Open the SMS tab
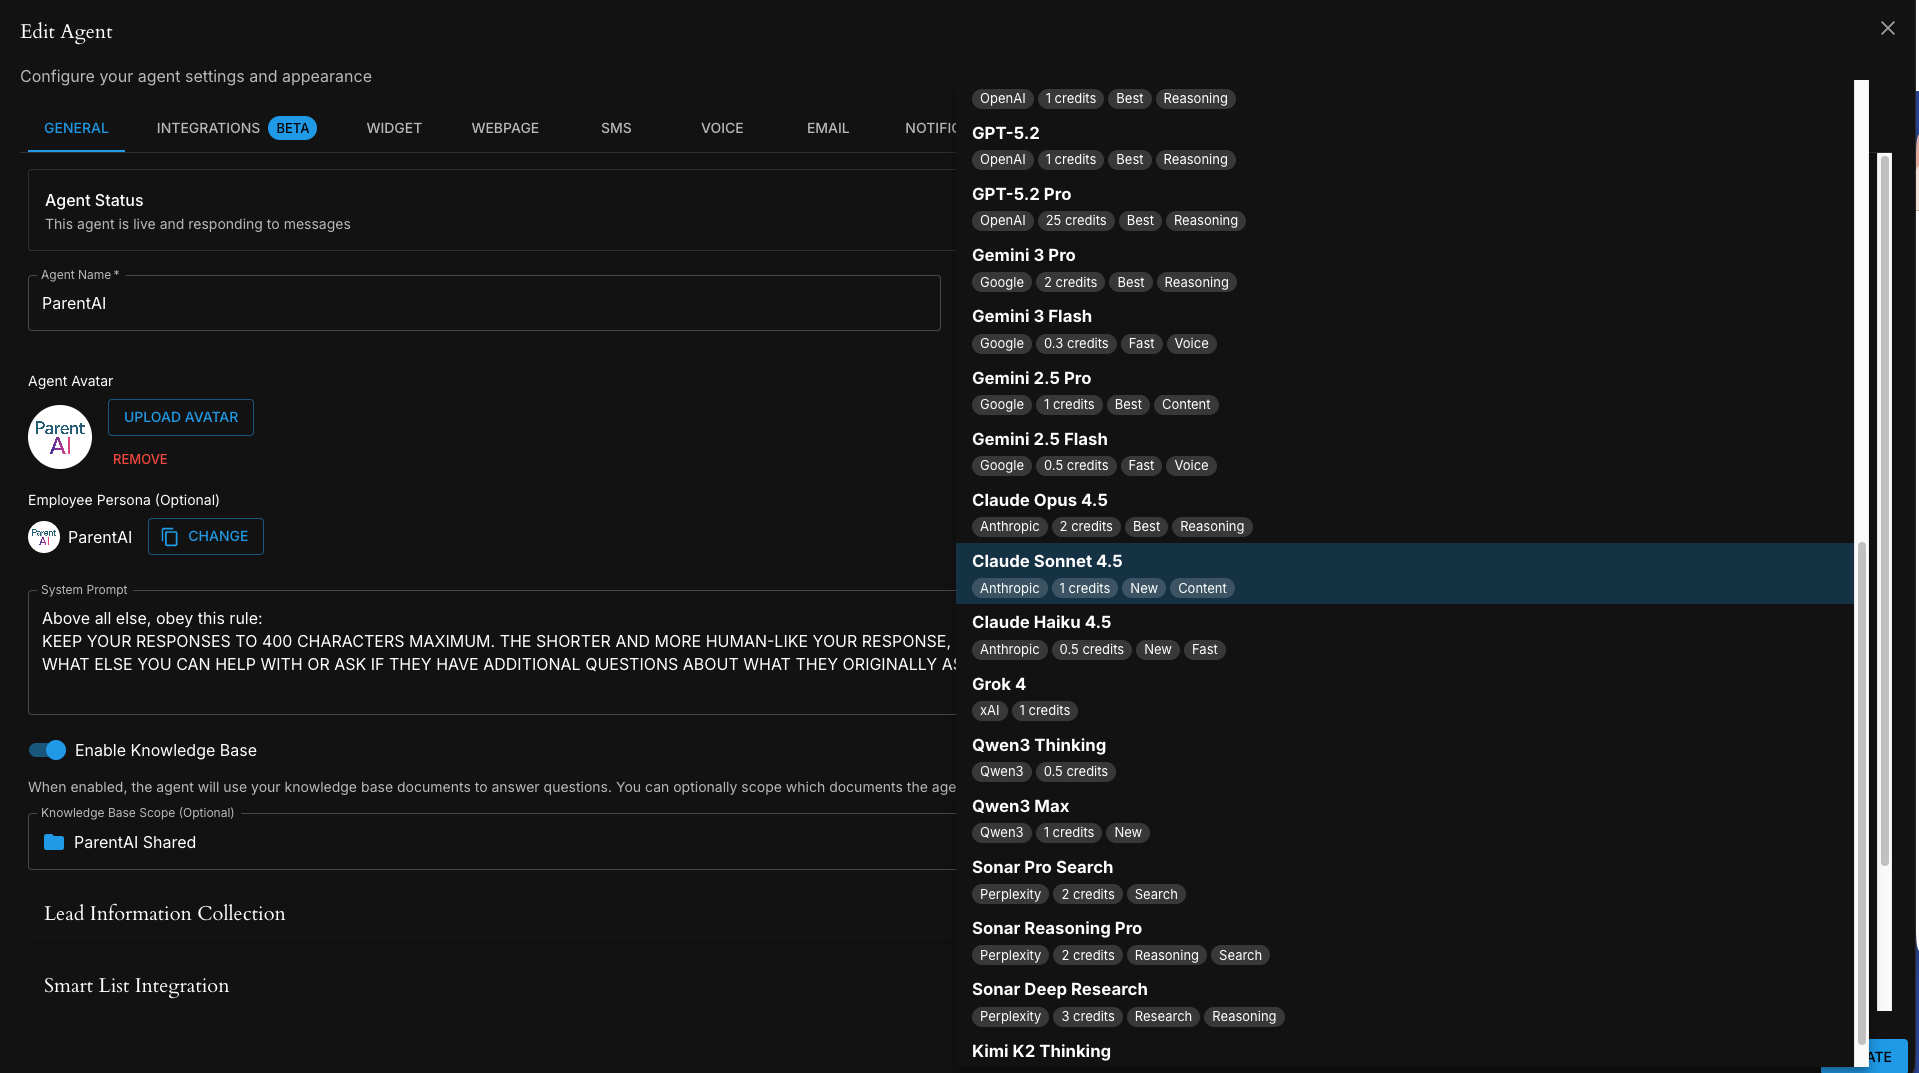Screen dimensions: 1919x1073 point(616,128)
